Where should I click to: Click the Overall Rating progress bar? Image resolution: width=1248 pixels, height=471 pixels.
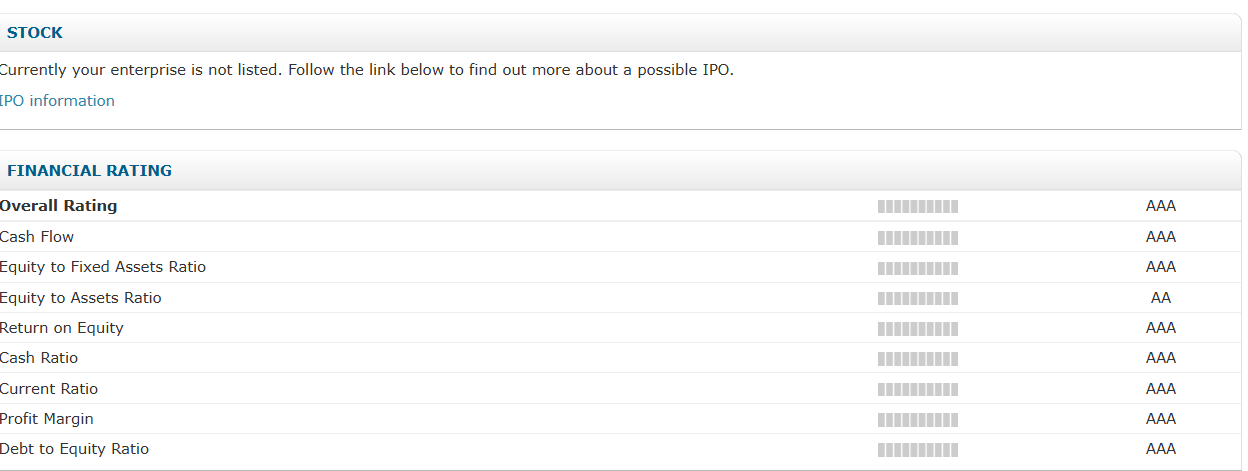917,207
